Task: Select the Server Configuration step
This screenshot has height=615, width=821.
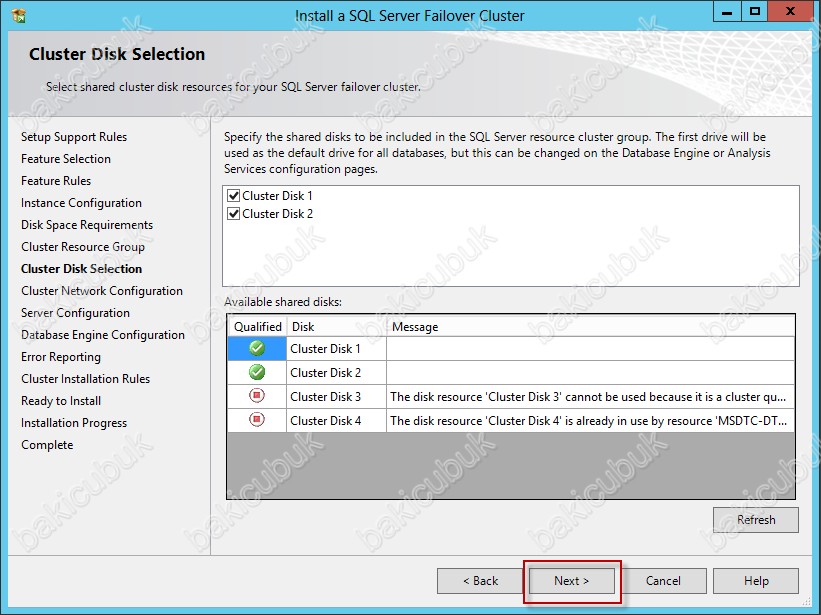Action: 75,313
